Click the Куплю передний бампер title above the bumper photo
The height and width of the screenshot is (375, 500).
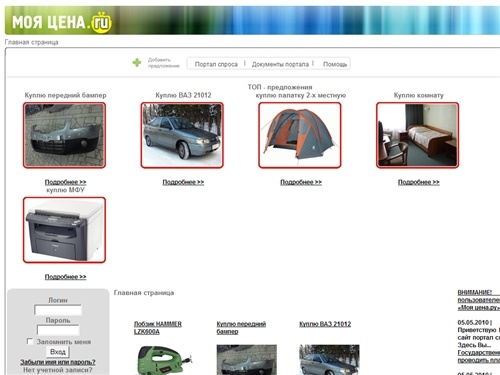[x=65, y=95]
